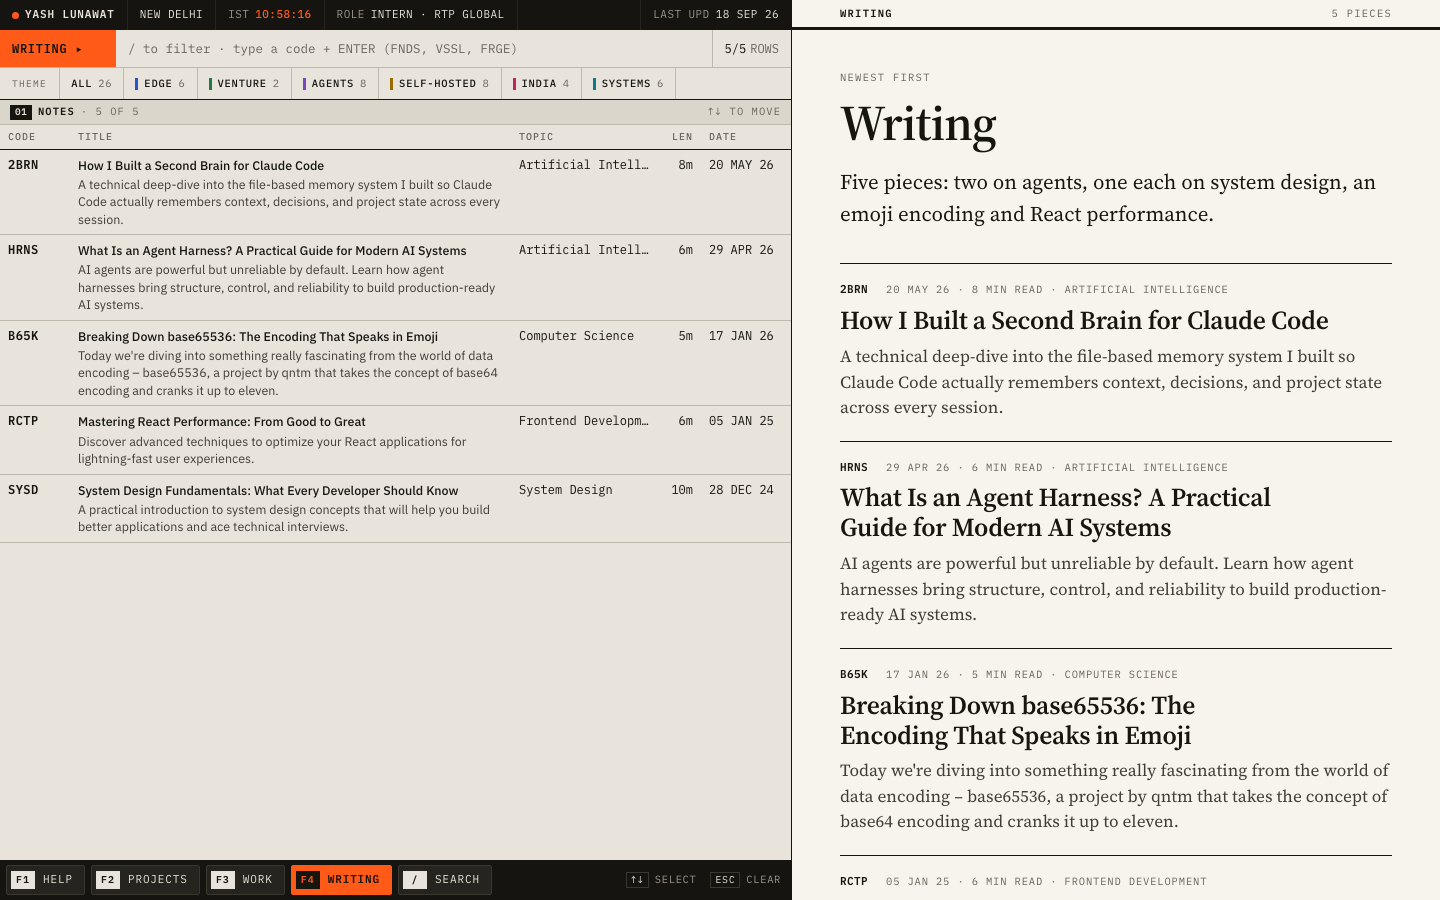The width and height of the screenshot is (1440, 900).
Task: Open article heading 'How I Built a Second Brain for Claude Code'
Action: tap(1084, 321)
